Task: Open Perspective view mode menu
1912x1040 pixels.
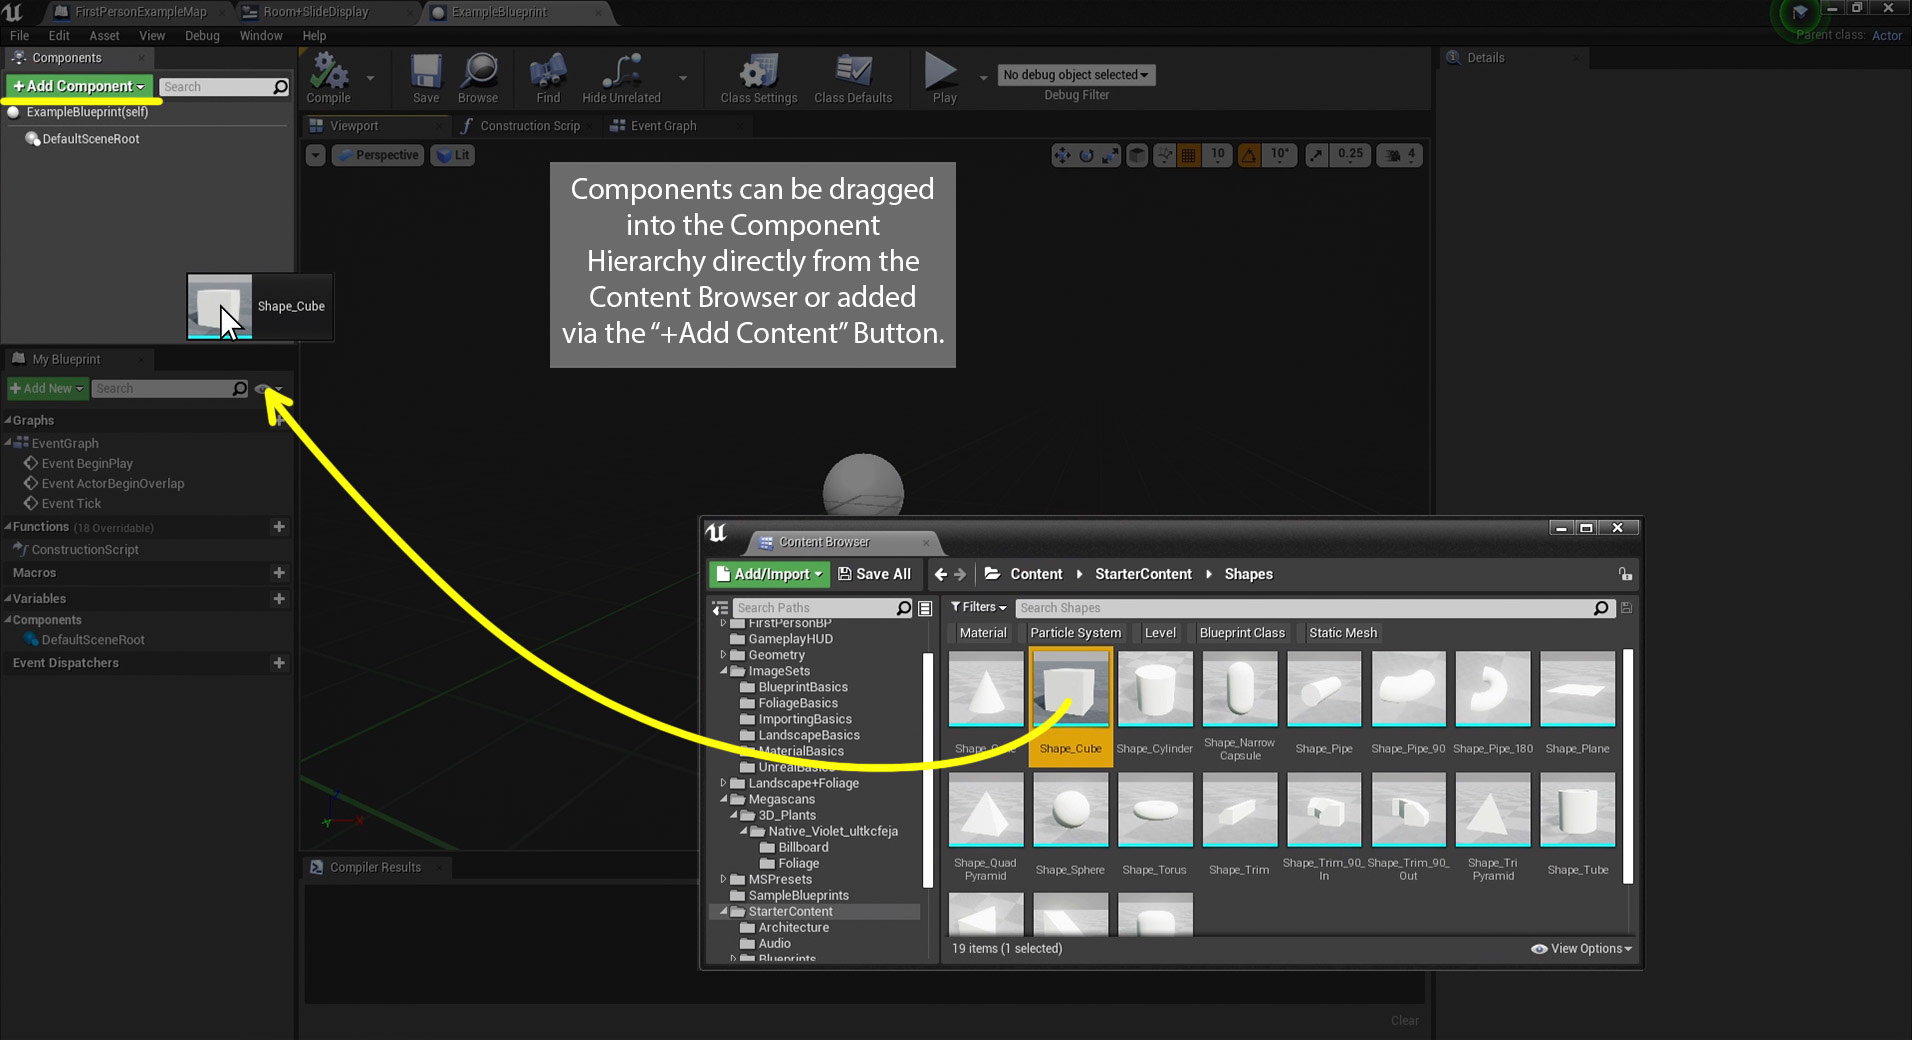Action: [x=378, y=155]
